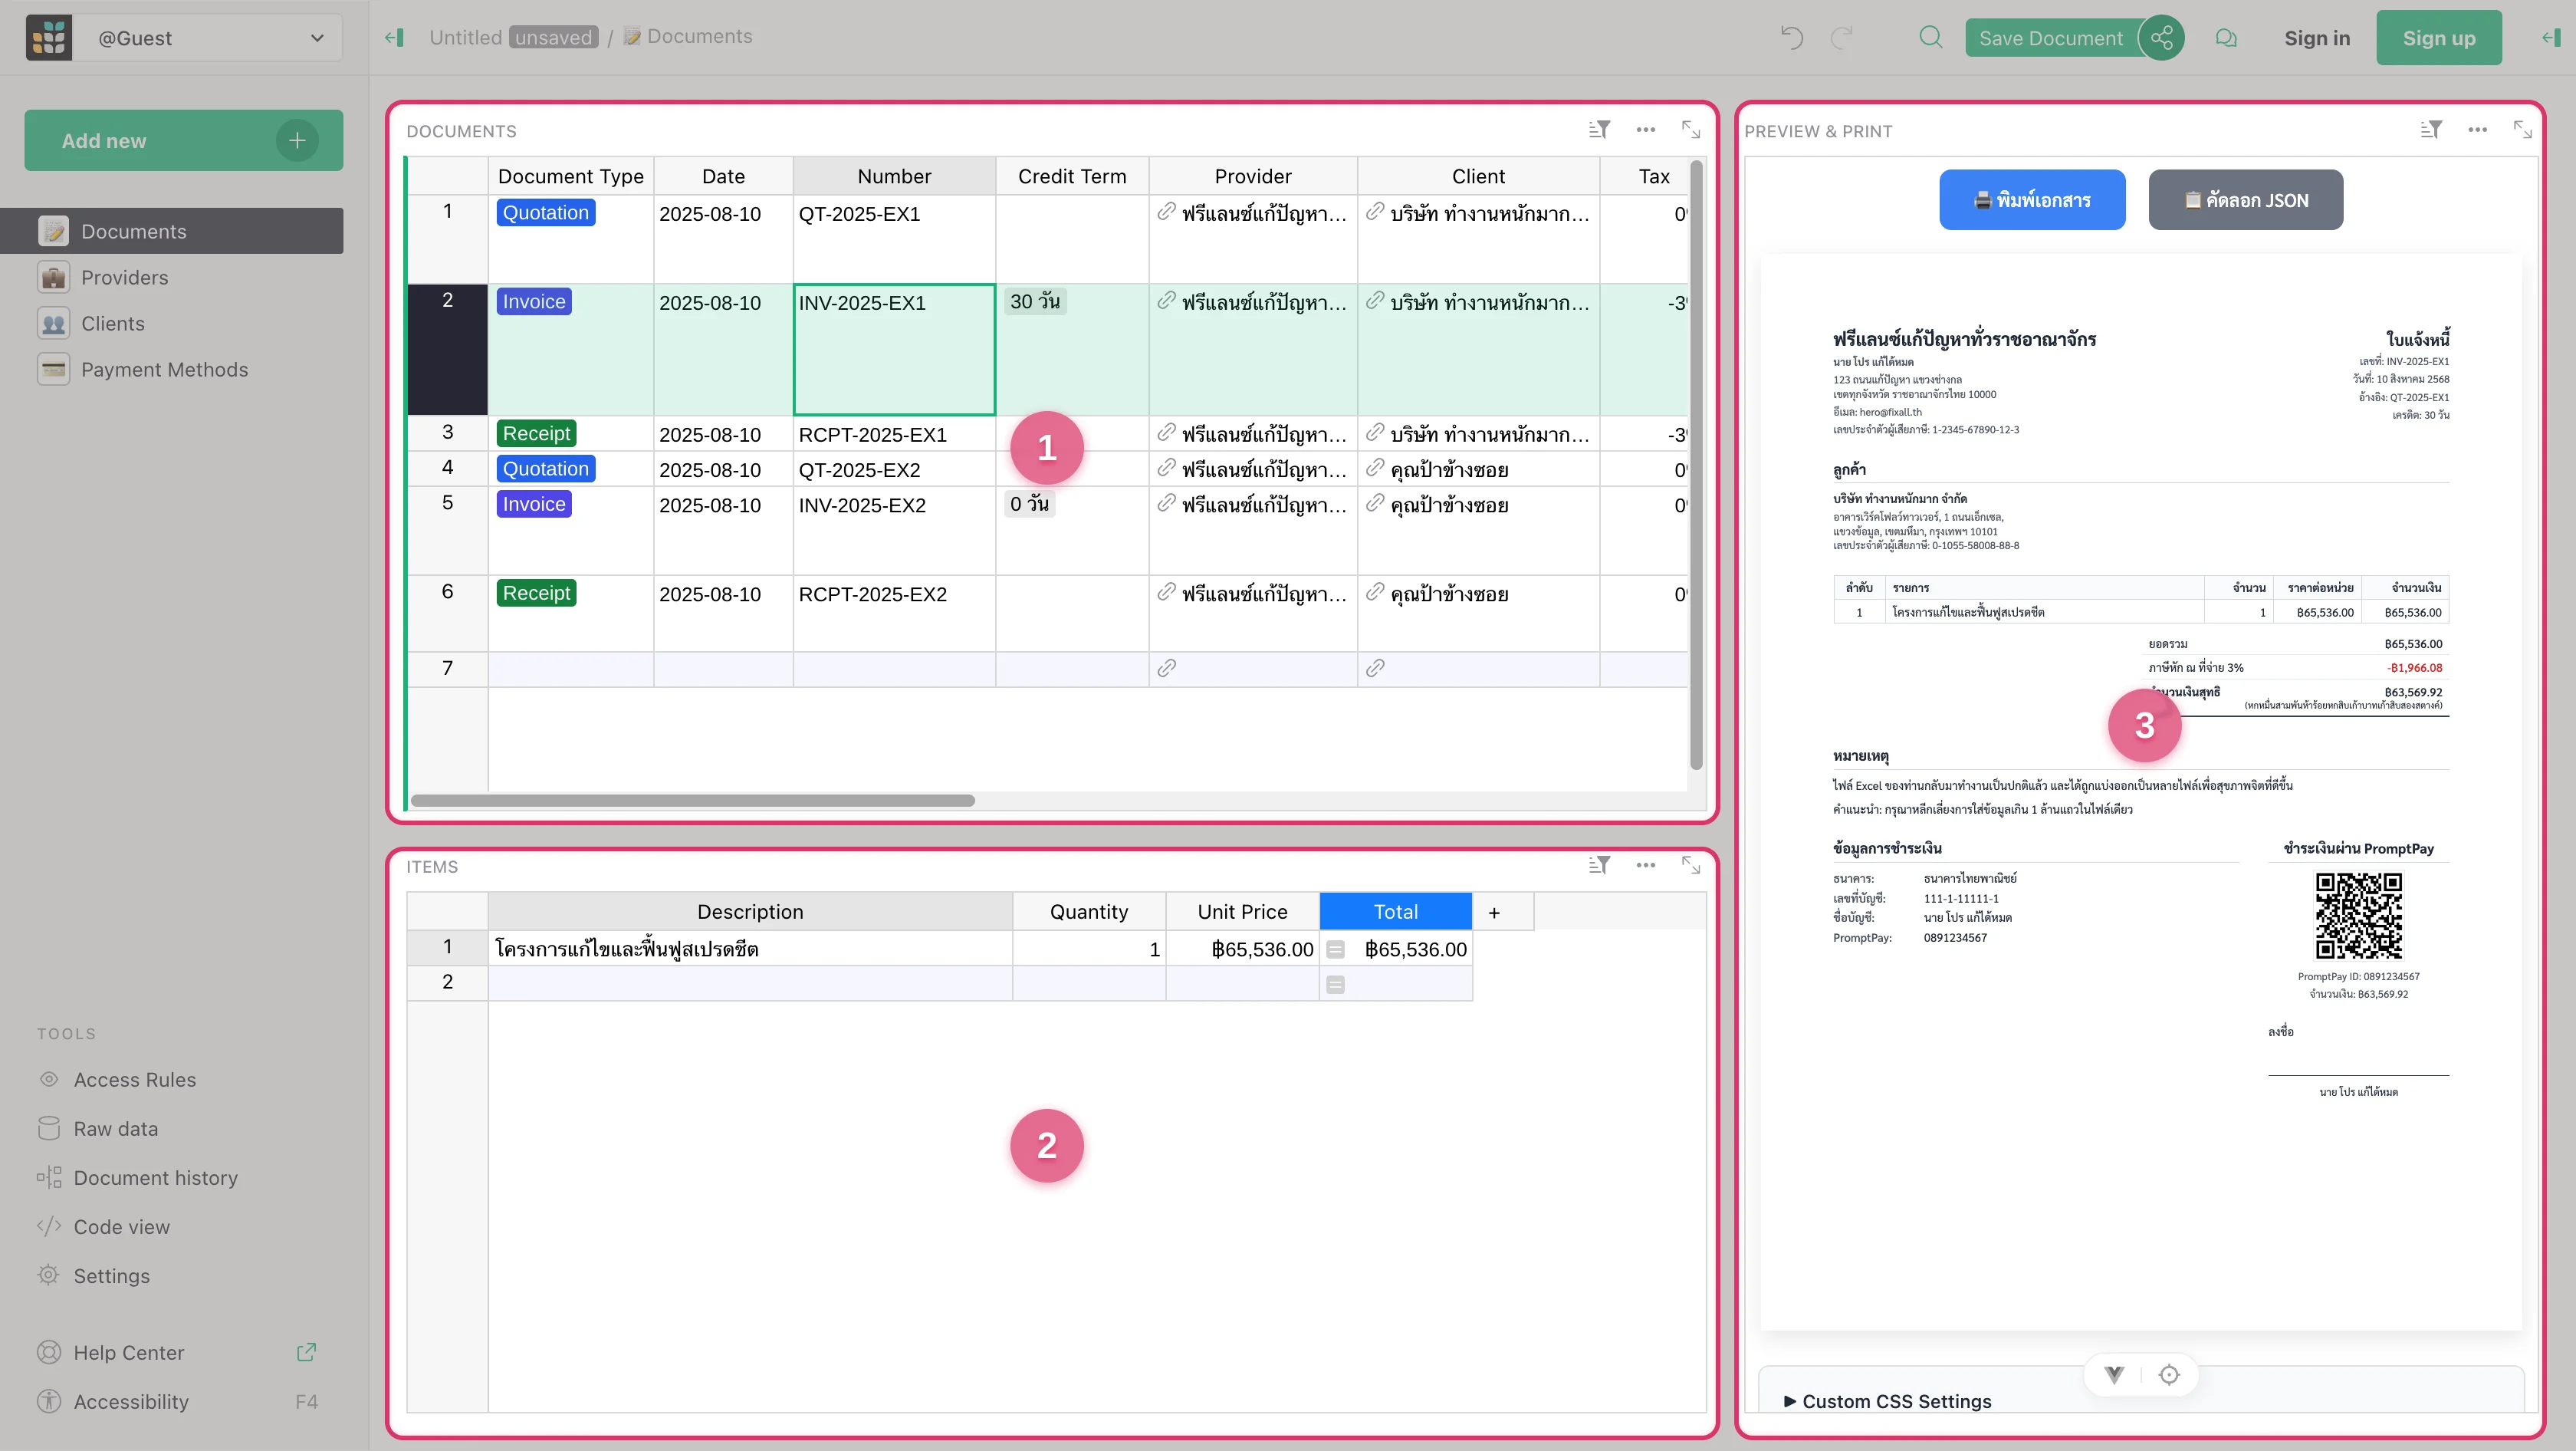This screenshot has width=2576, height=1451.
Task: Open the search magnifier icon
Action: (1930, 38)
